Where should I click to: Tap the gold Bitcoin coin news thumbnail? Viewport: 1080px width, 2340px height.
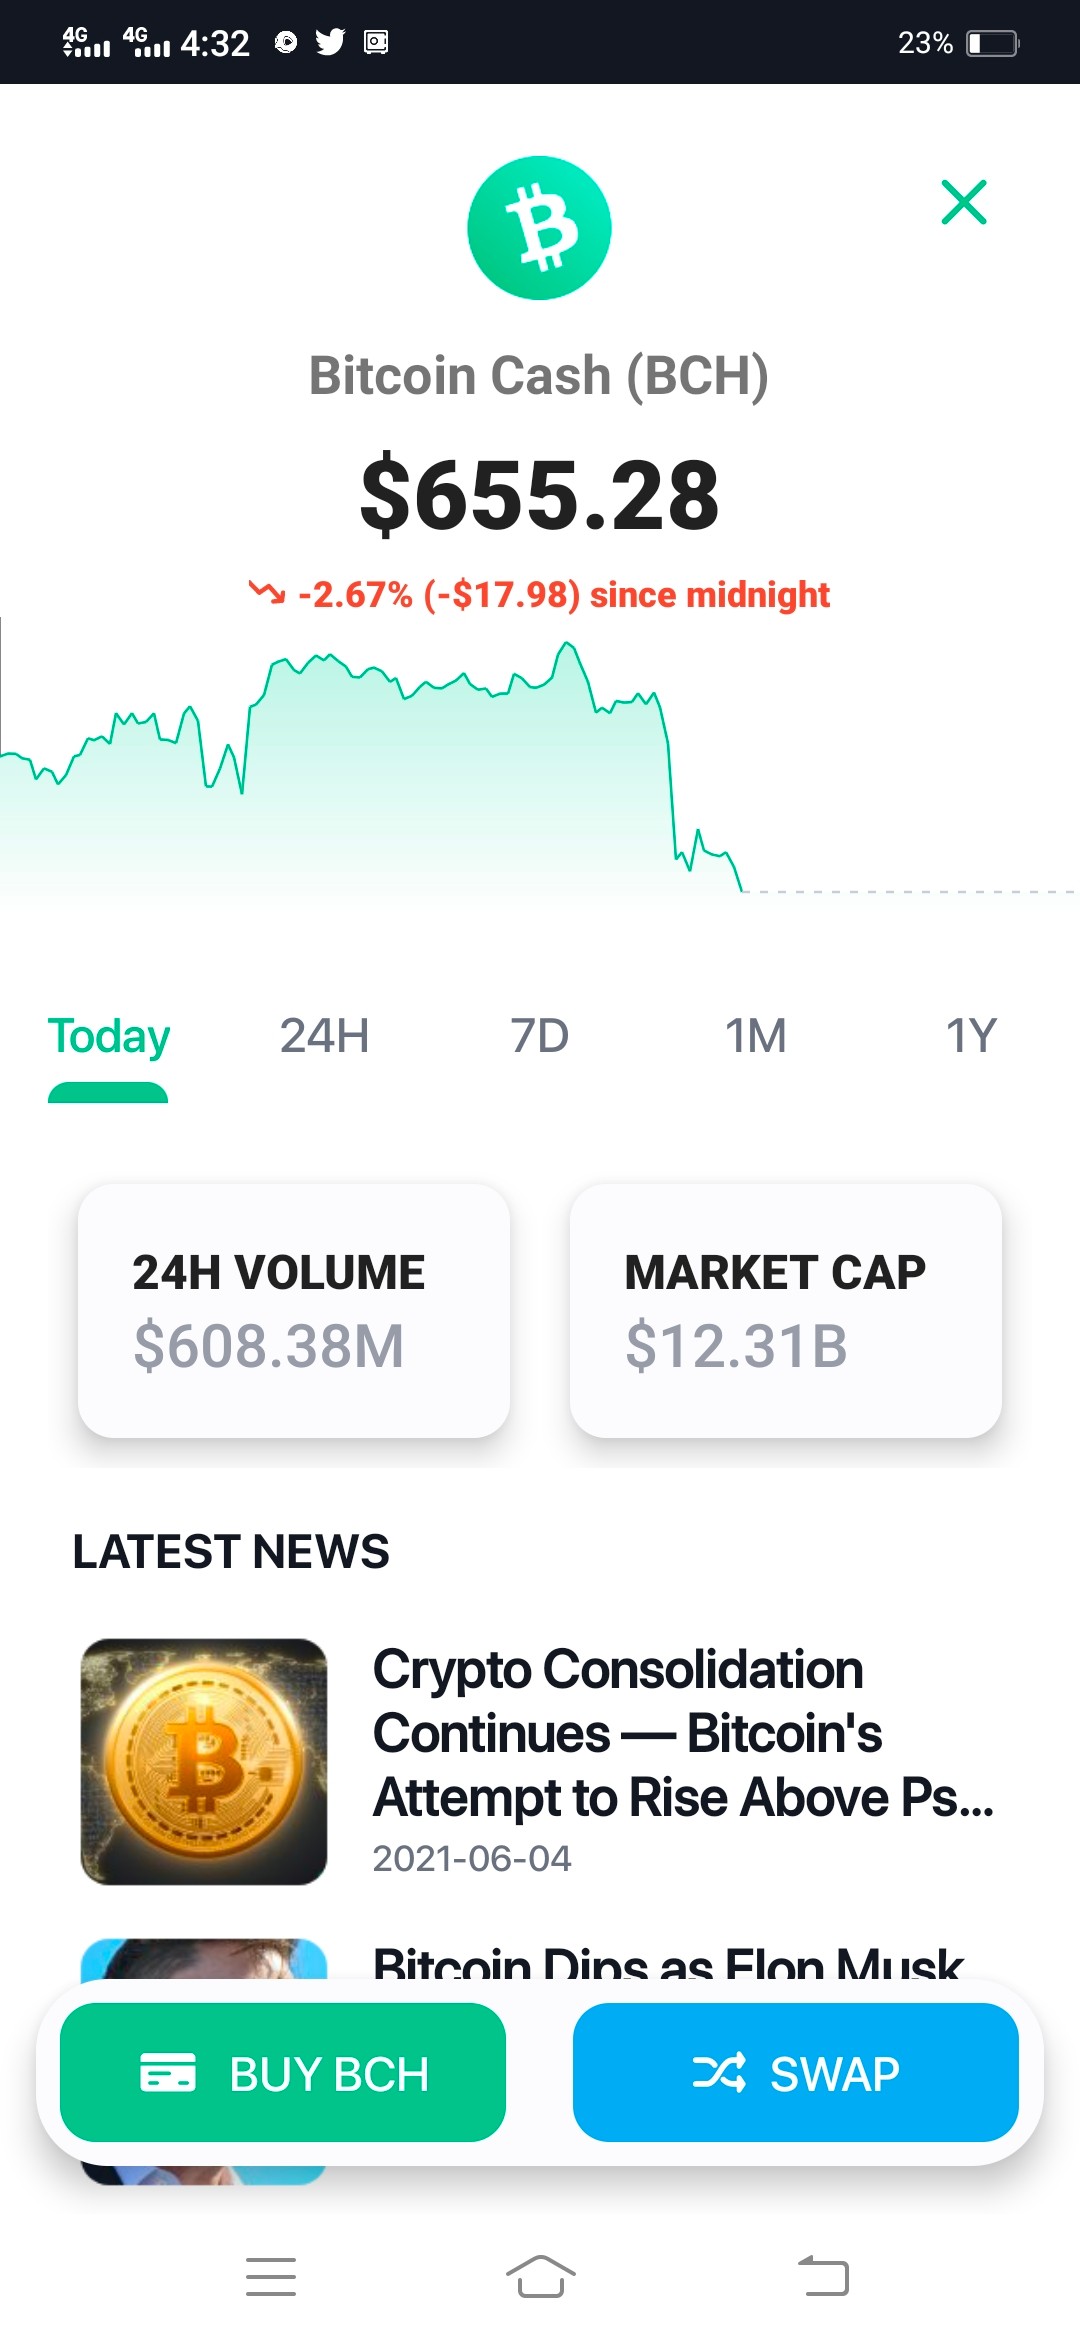point(204,1762)
